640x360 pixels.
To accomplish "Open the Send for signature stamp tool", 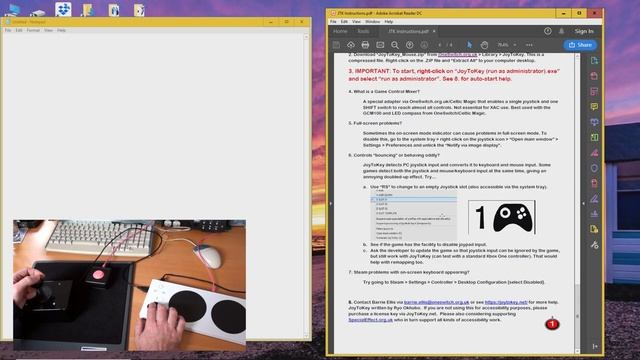I will tap(594, 214).
